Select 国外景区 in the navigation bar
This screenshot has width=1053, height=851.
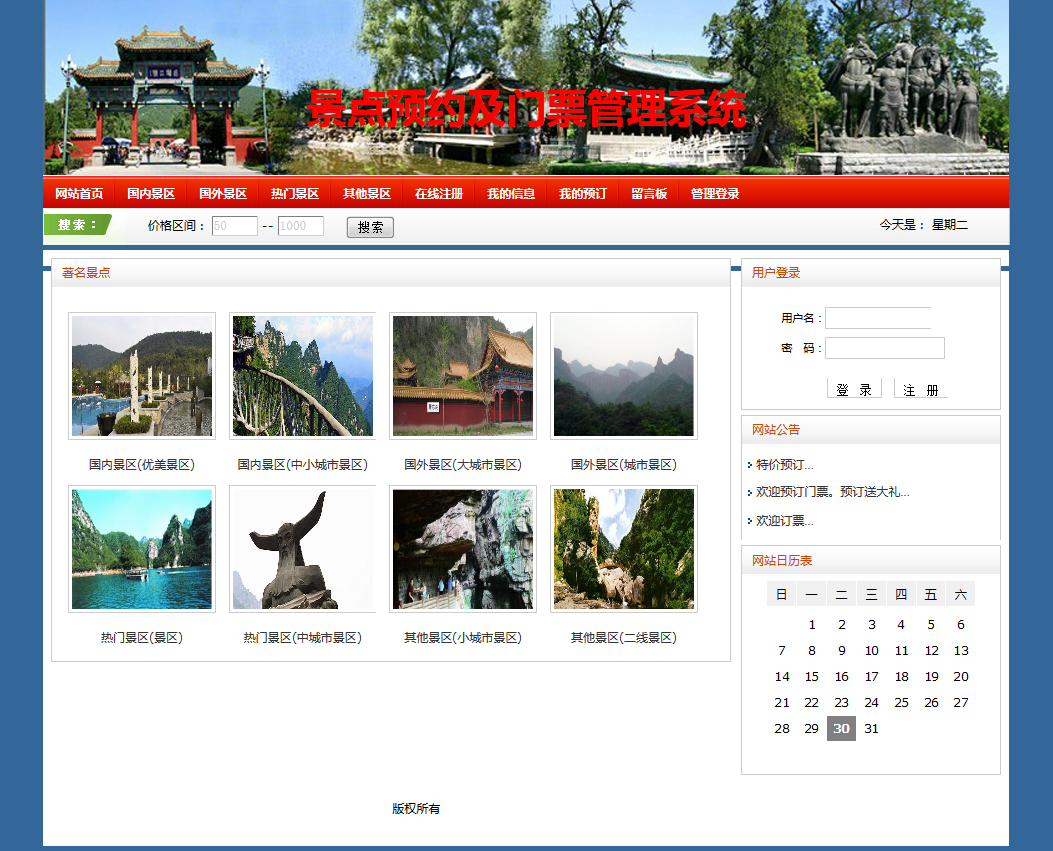tap(223, 193)
